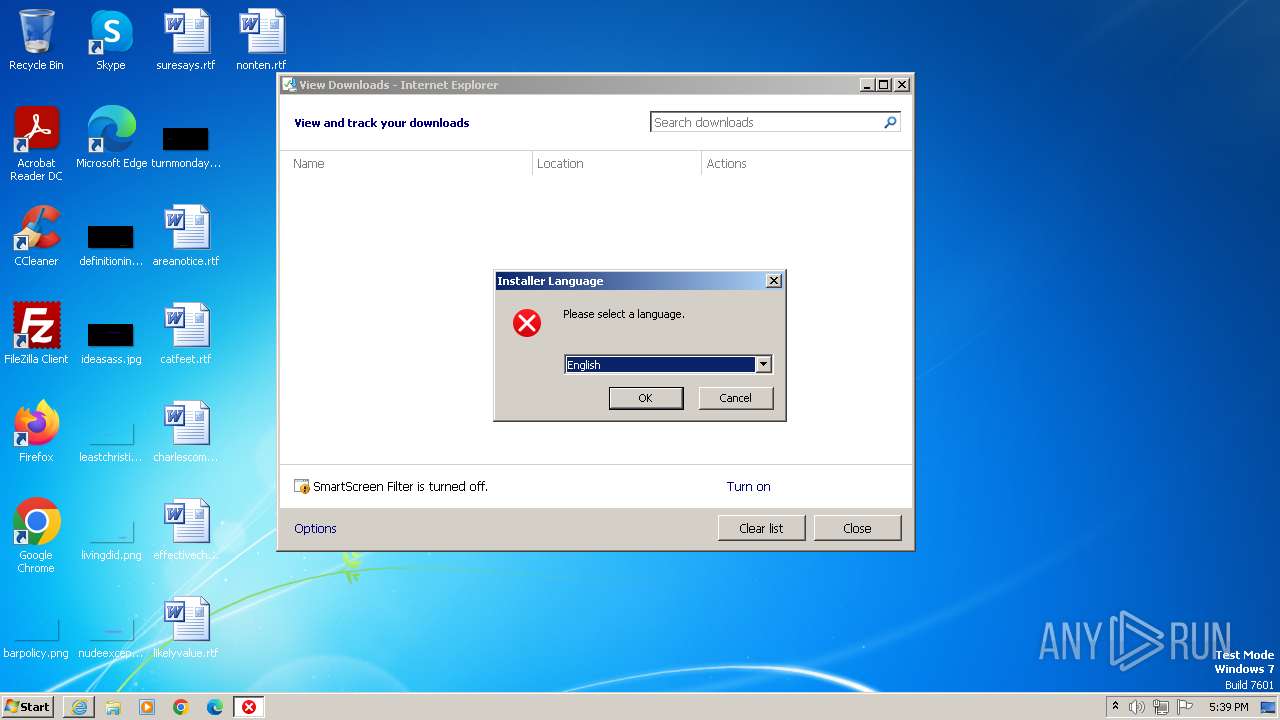Turn on SmartScreen Filter link
This screenshot has height=720, width=1280.
[748, 487]
